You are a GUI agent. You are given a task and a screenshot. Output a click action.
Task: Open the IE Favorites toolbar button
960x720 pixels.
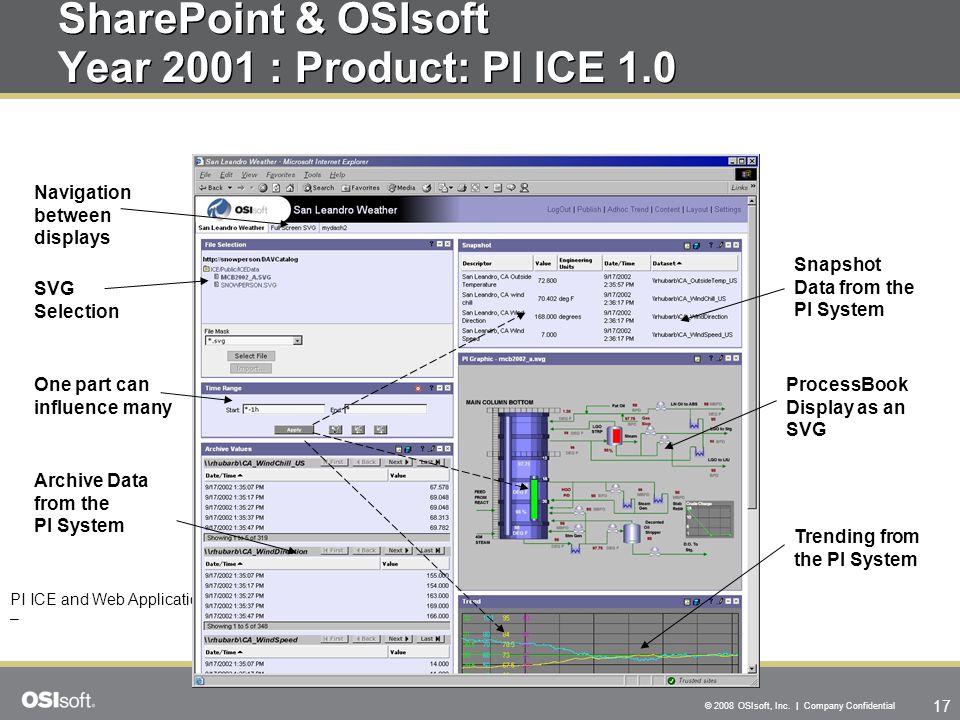click(x=361, y=188)
